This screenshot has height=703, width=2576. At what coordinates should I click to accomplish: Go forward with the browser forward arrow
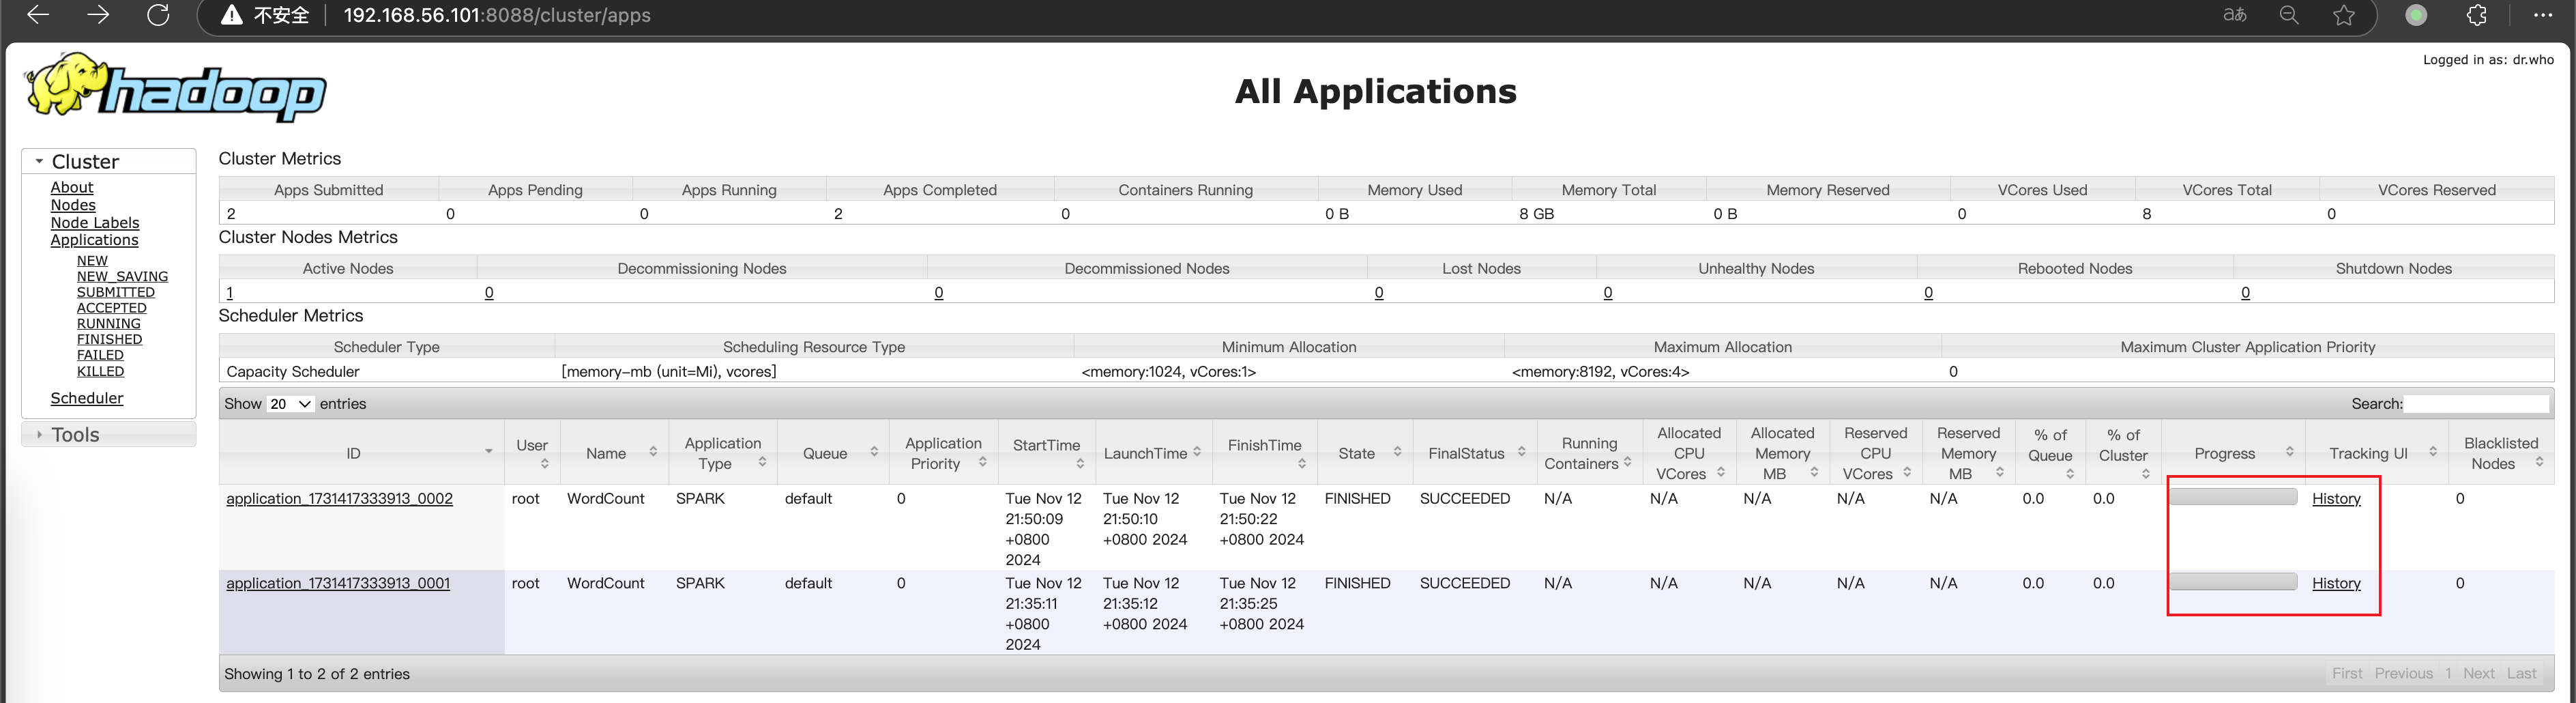(x=98, y=15)
